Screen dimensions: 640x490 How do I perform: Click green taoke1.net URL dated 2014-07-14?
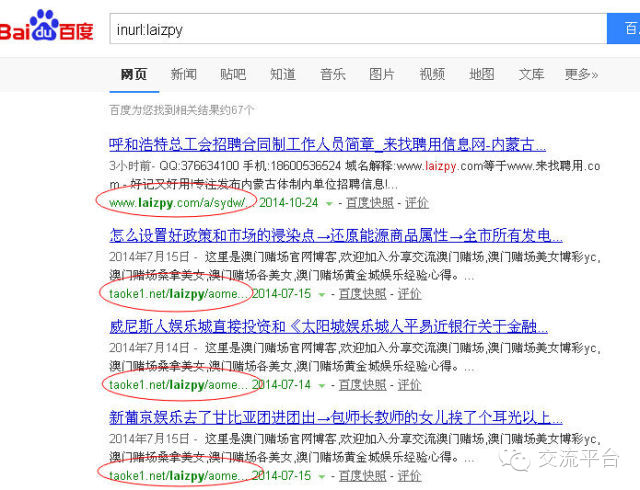[x=178, y=385]
